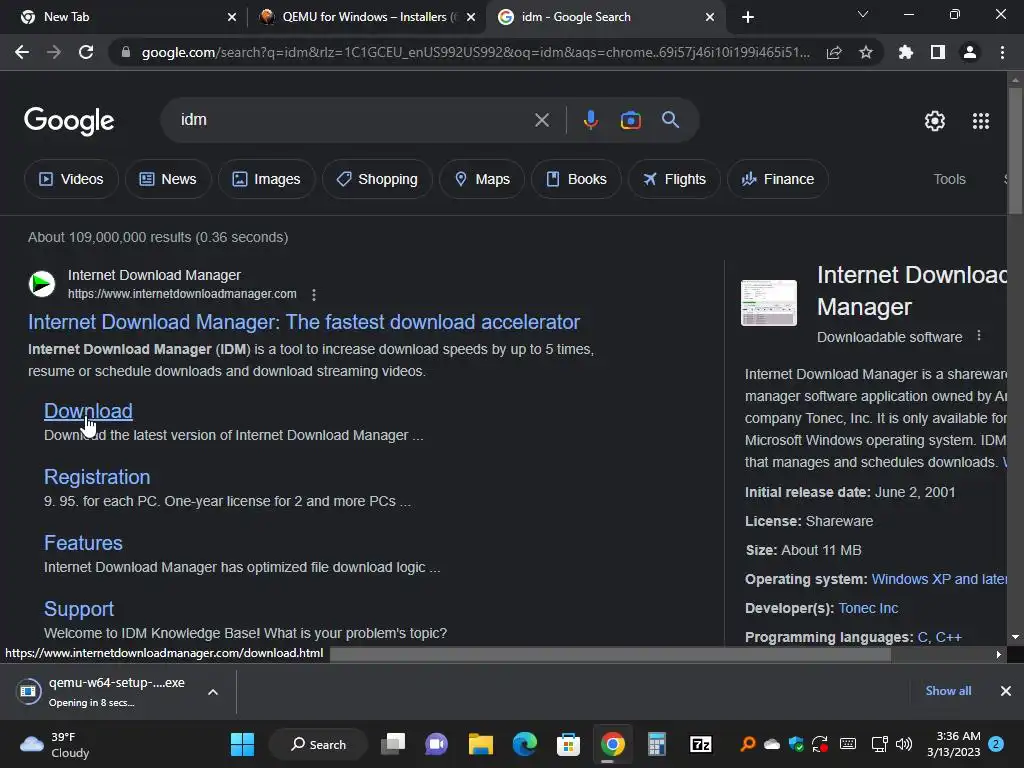Image resolution: width=1024 pixels, height=768 pixels.
Task: Go back using the browser back arrow
Action: pyautogui.click(x=22, y=52)
